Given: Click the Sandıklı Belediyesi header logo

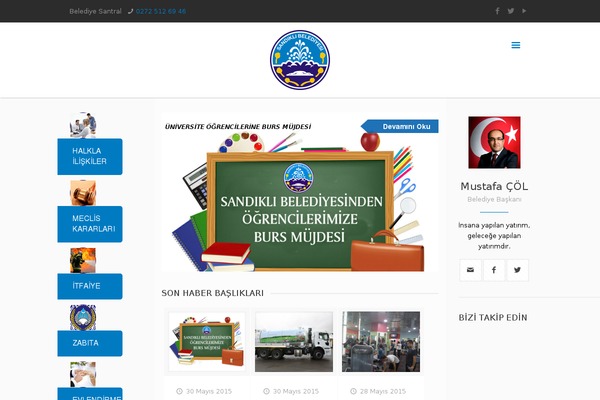Looking at the screenshot, I should click(x=300, y=60).
